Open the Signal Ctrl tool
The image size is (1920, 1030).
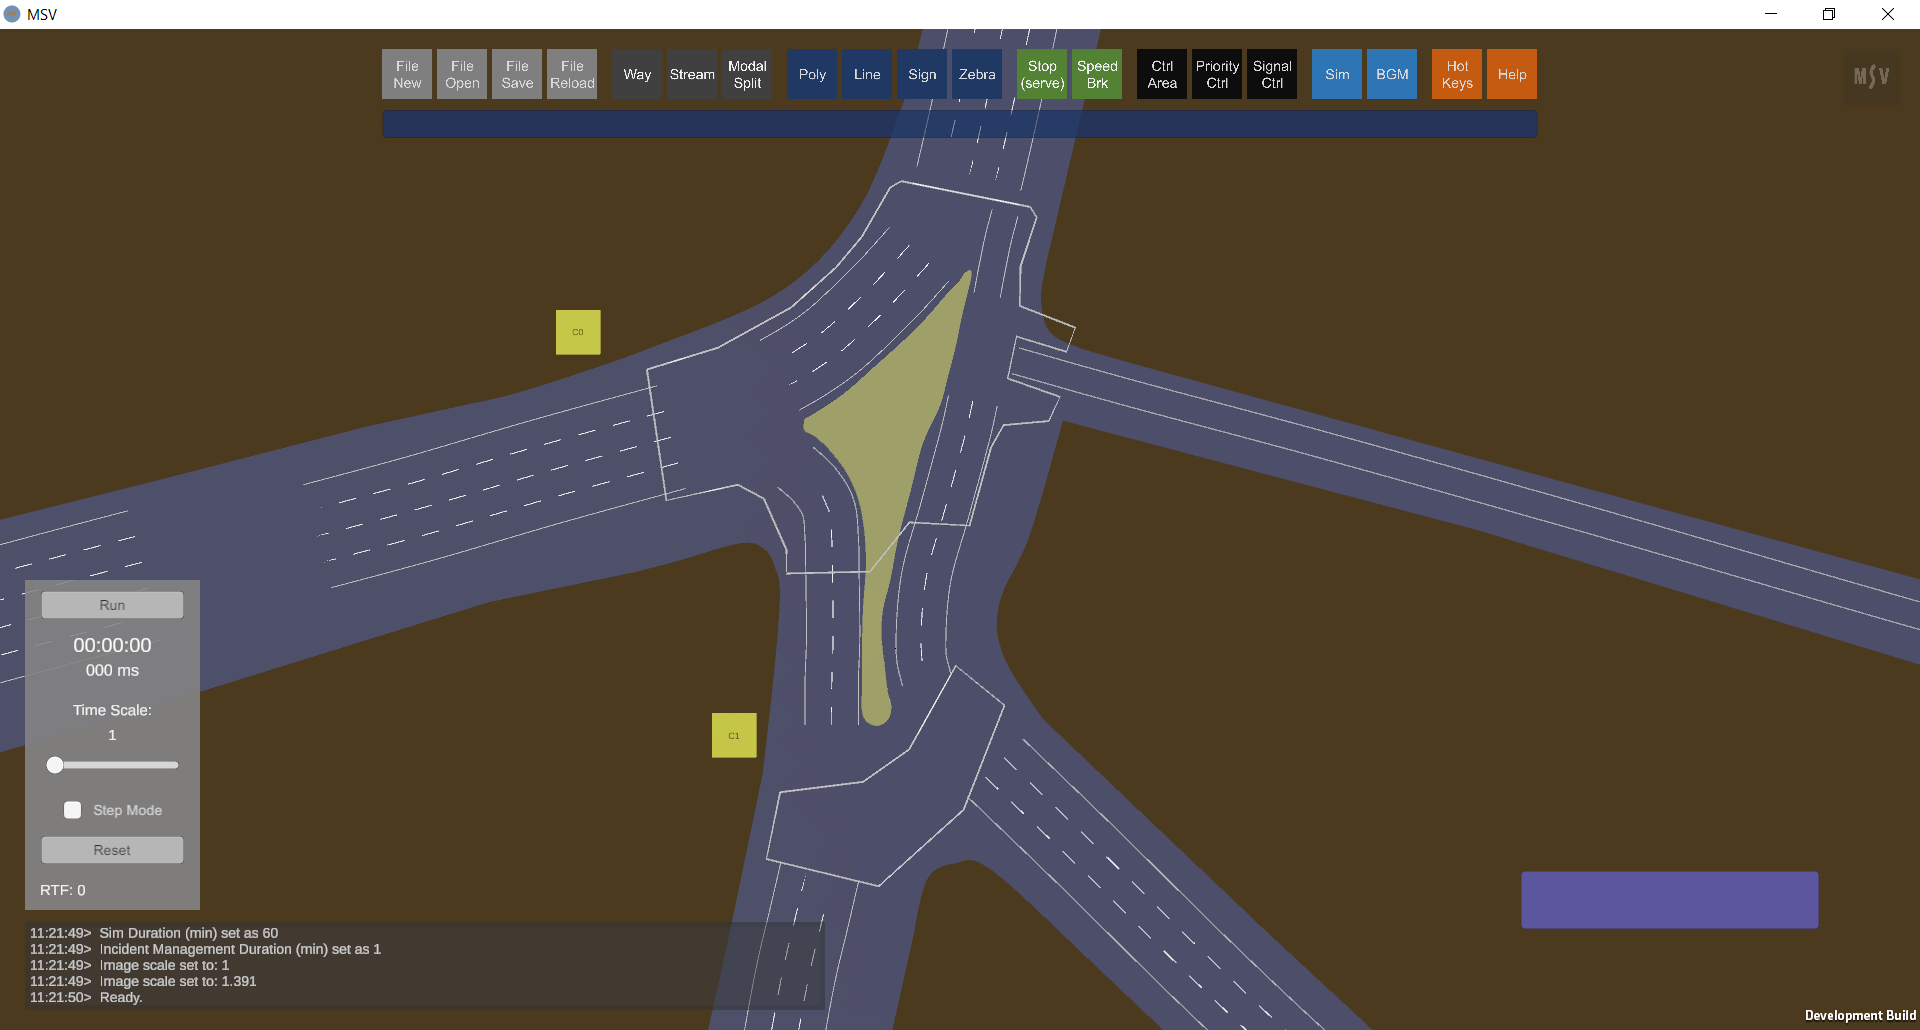[x=1272, y=75]
